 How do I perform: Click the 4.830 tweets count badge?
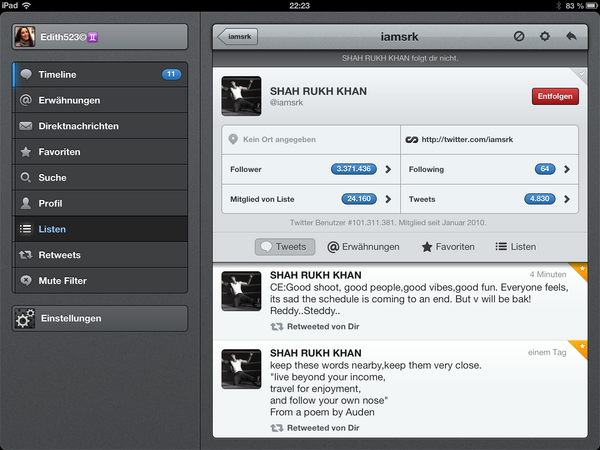[540, 199]
